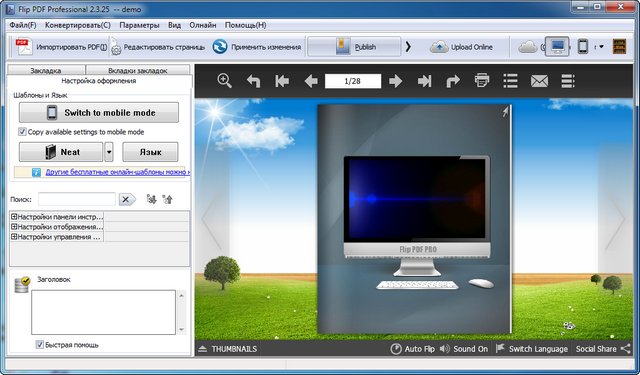The width and height of the screenshot is (640, 375).
Task: Click the Neat template button
Action: pyautogui.click(x=61, y=152)
